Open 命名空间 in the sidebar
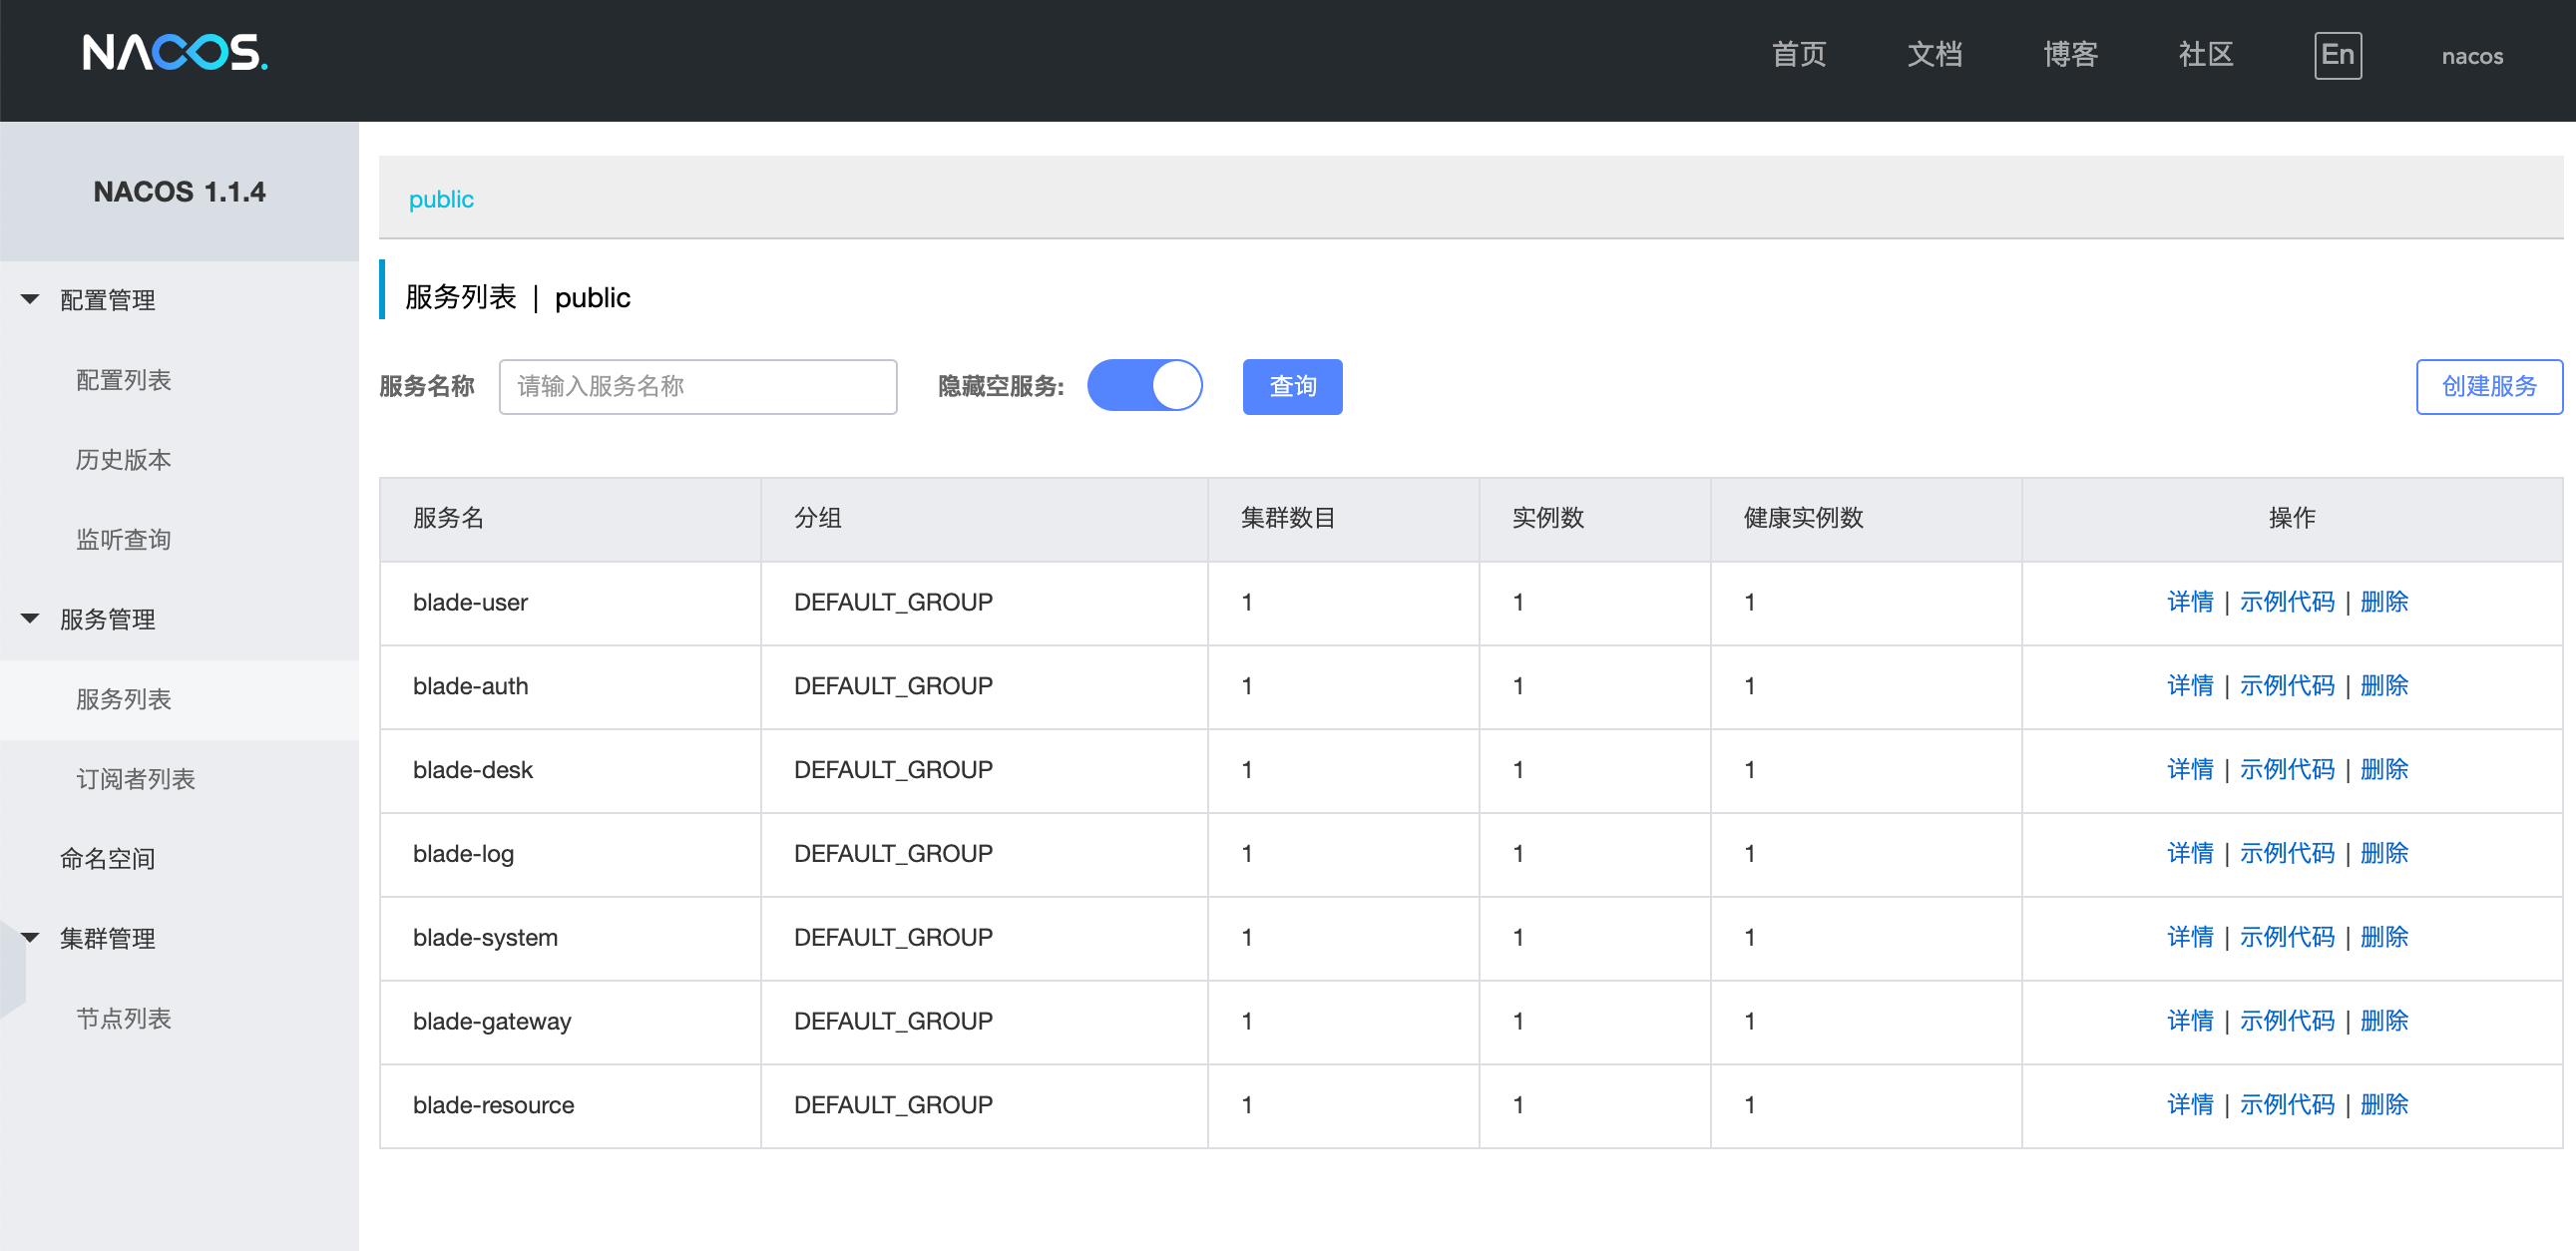 click(x=107, y=859)
